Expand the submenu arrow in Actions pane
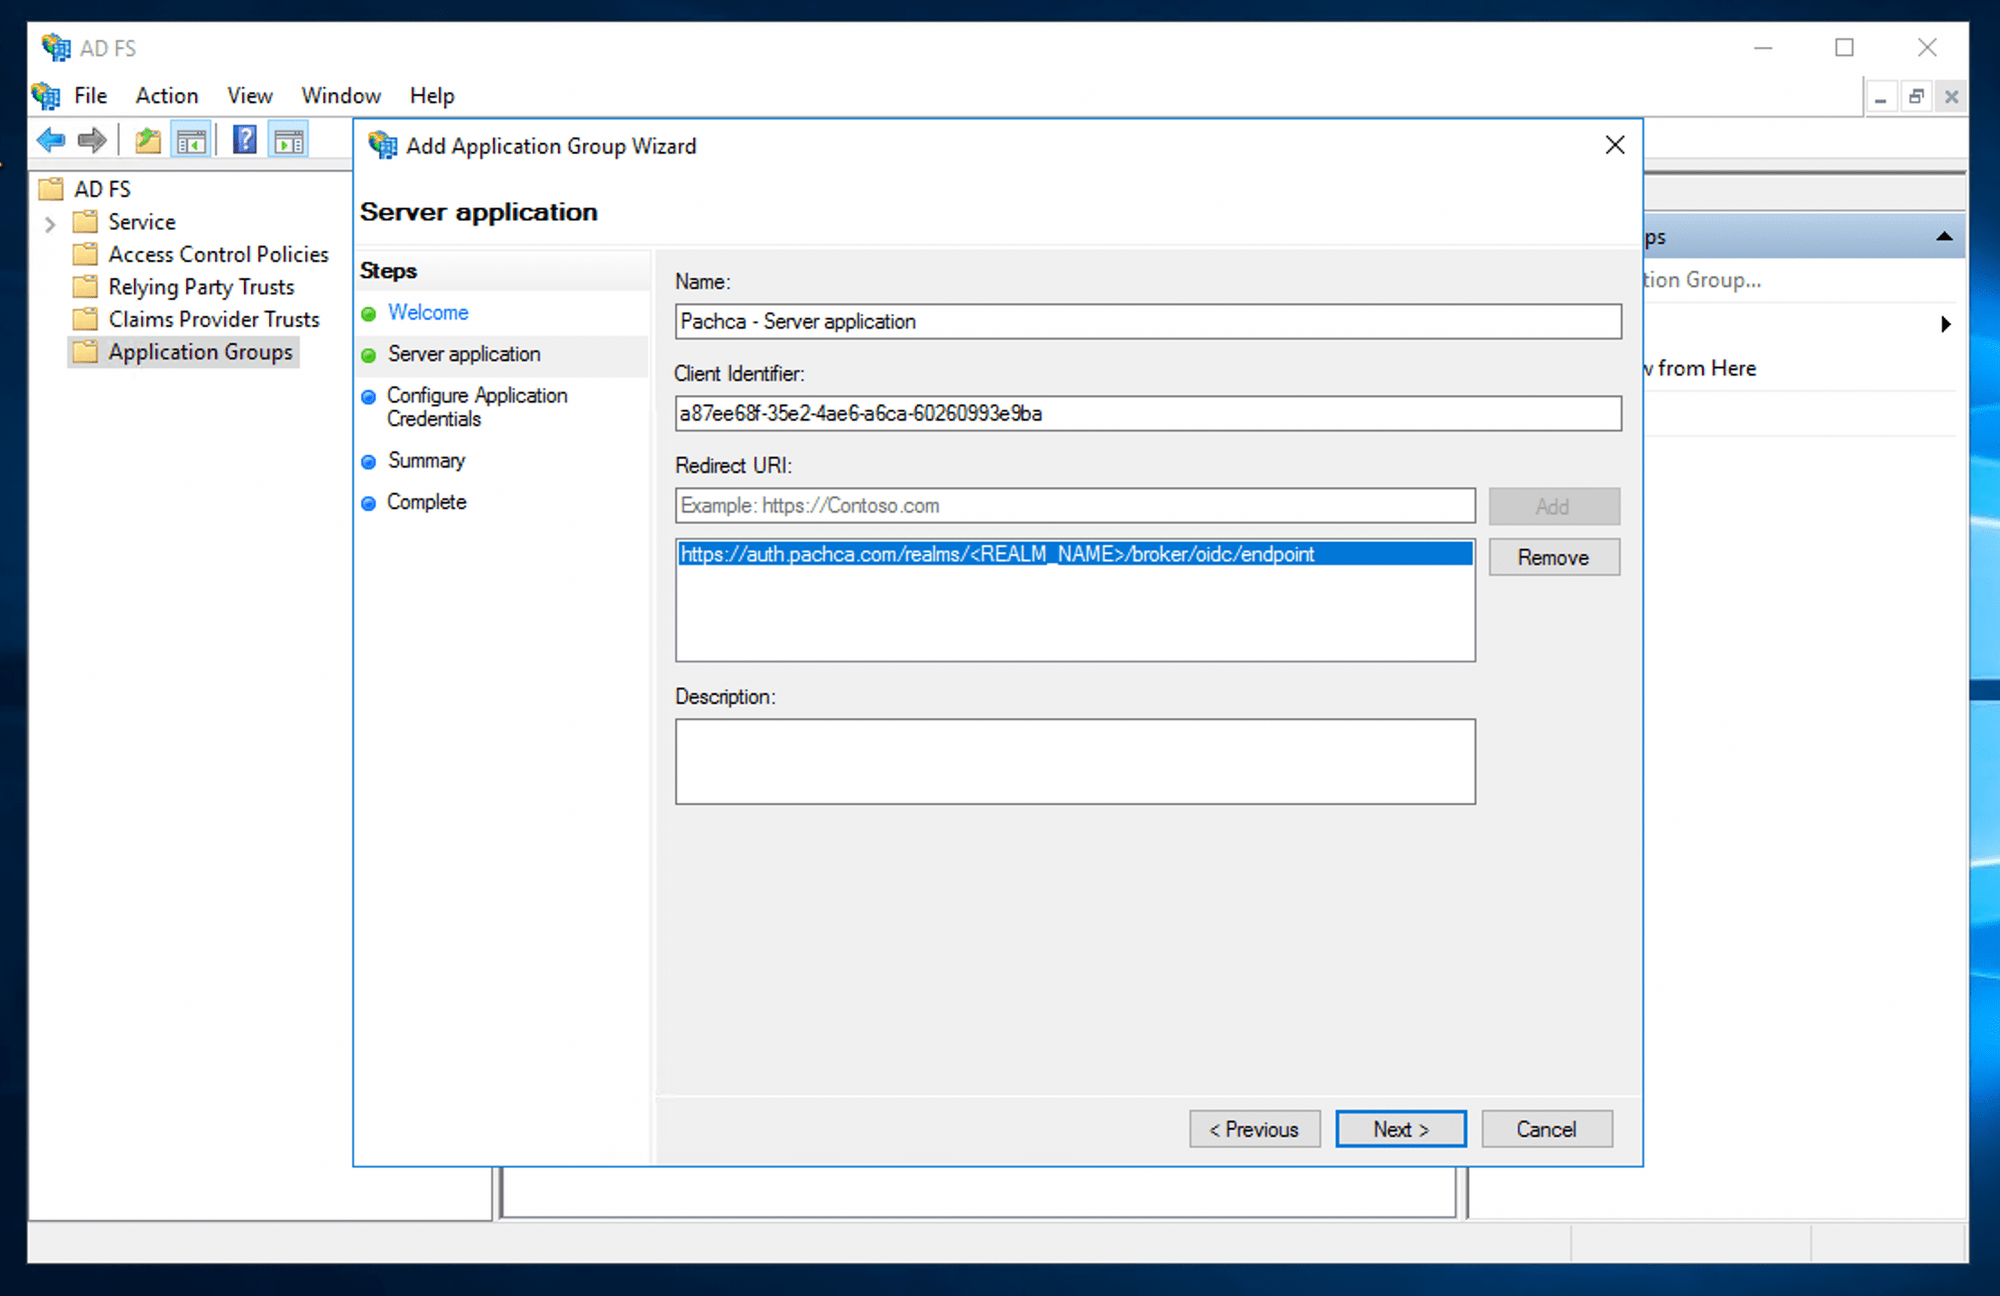The width and height of the screenshot is (2000, 1296). pos(1945,324)
